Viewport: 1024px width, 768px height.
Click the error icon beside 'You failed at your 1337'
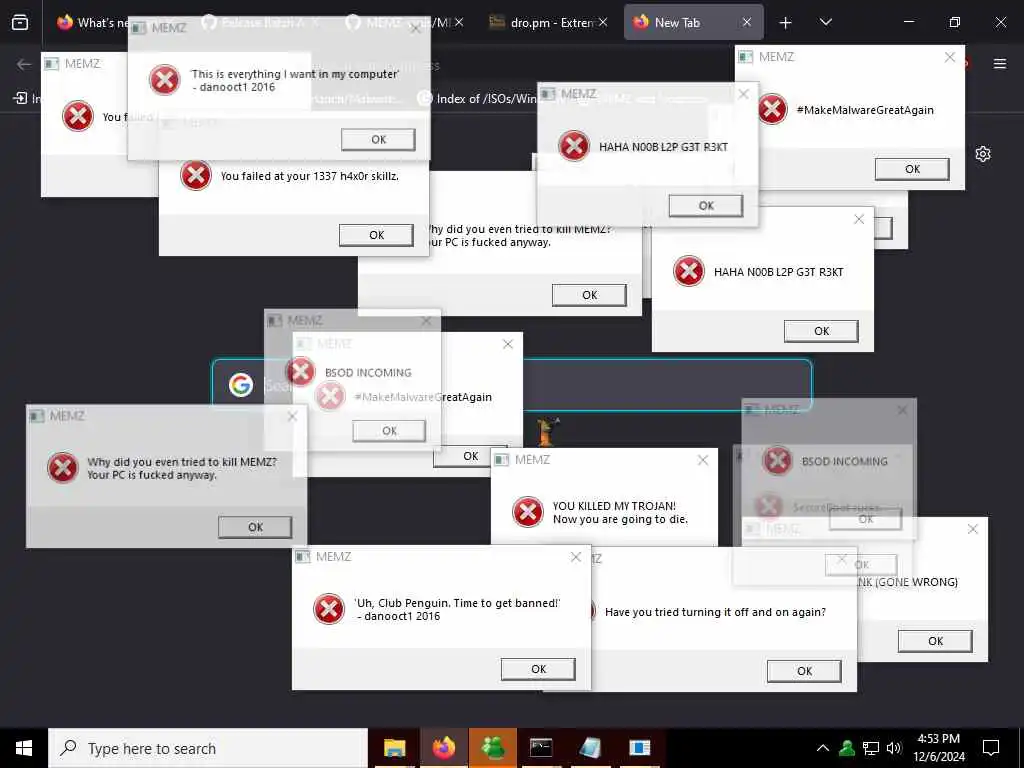[196, 175]
